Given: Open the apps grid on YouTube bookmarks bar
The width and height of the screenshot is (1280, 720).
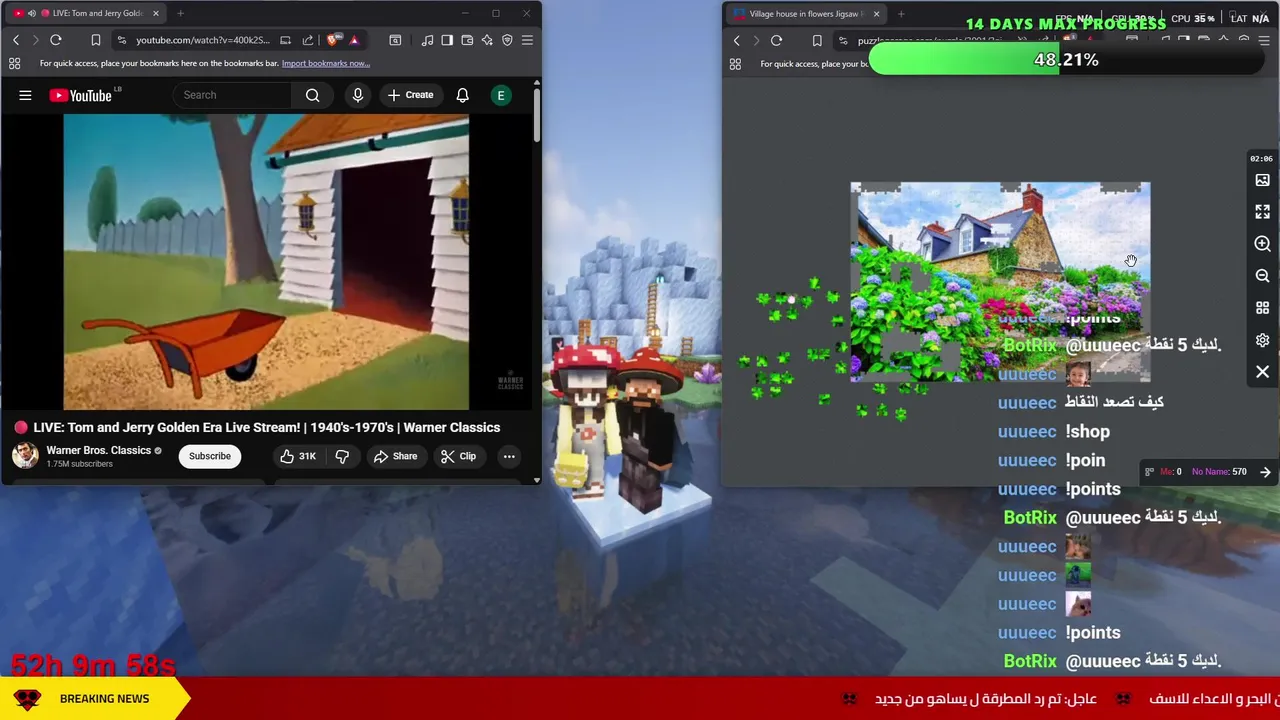Looking at the screenshot, I should tap(15, 63).
